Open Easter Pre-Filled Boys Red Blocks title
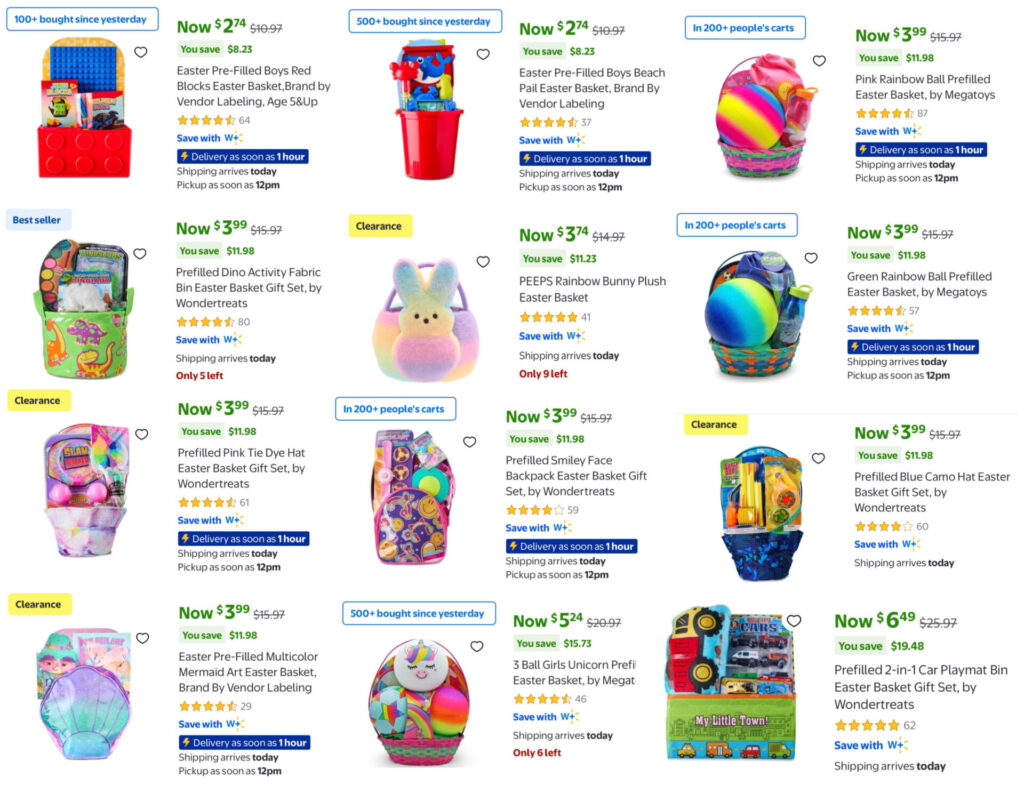This screenshot has height=809, width=1024. click(253, 86)
